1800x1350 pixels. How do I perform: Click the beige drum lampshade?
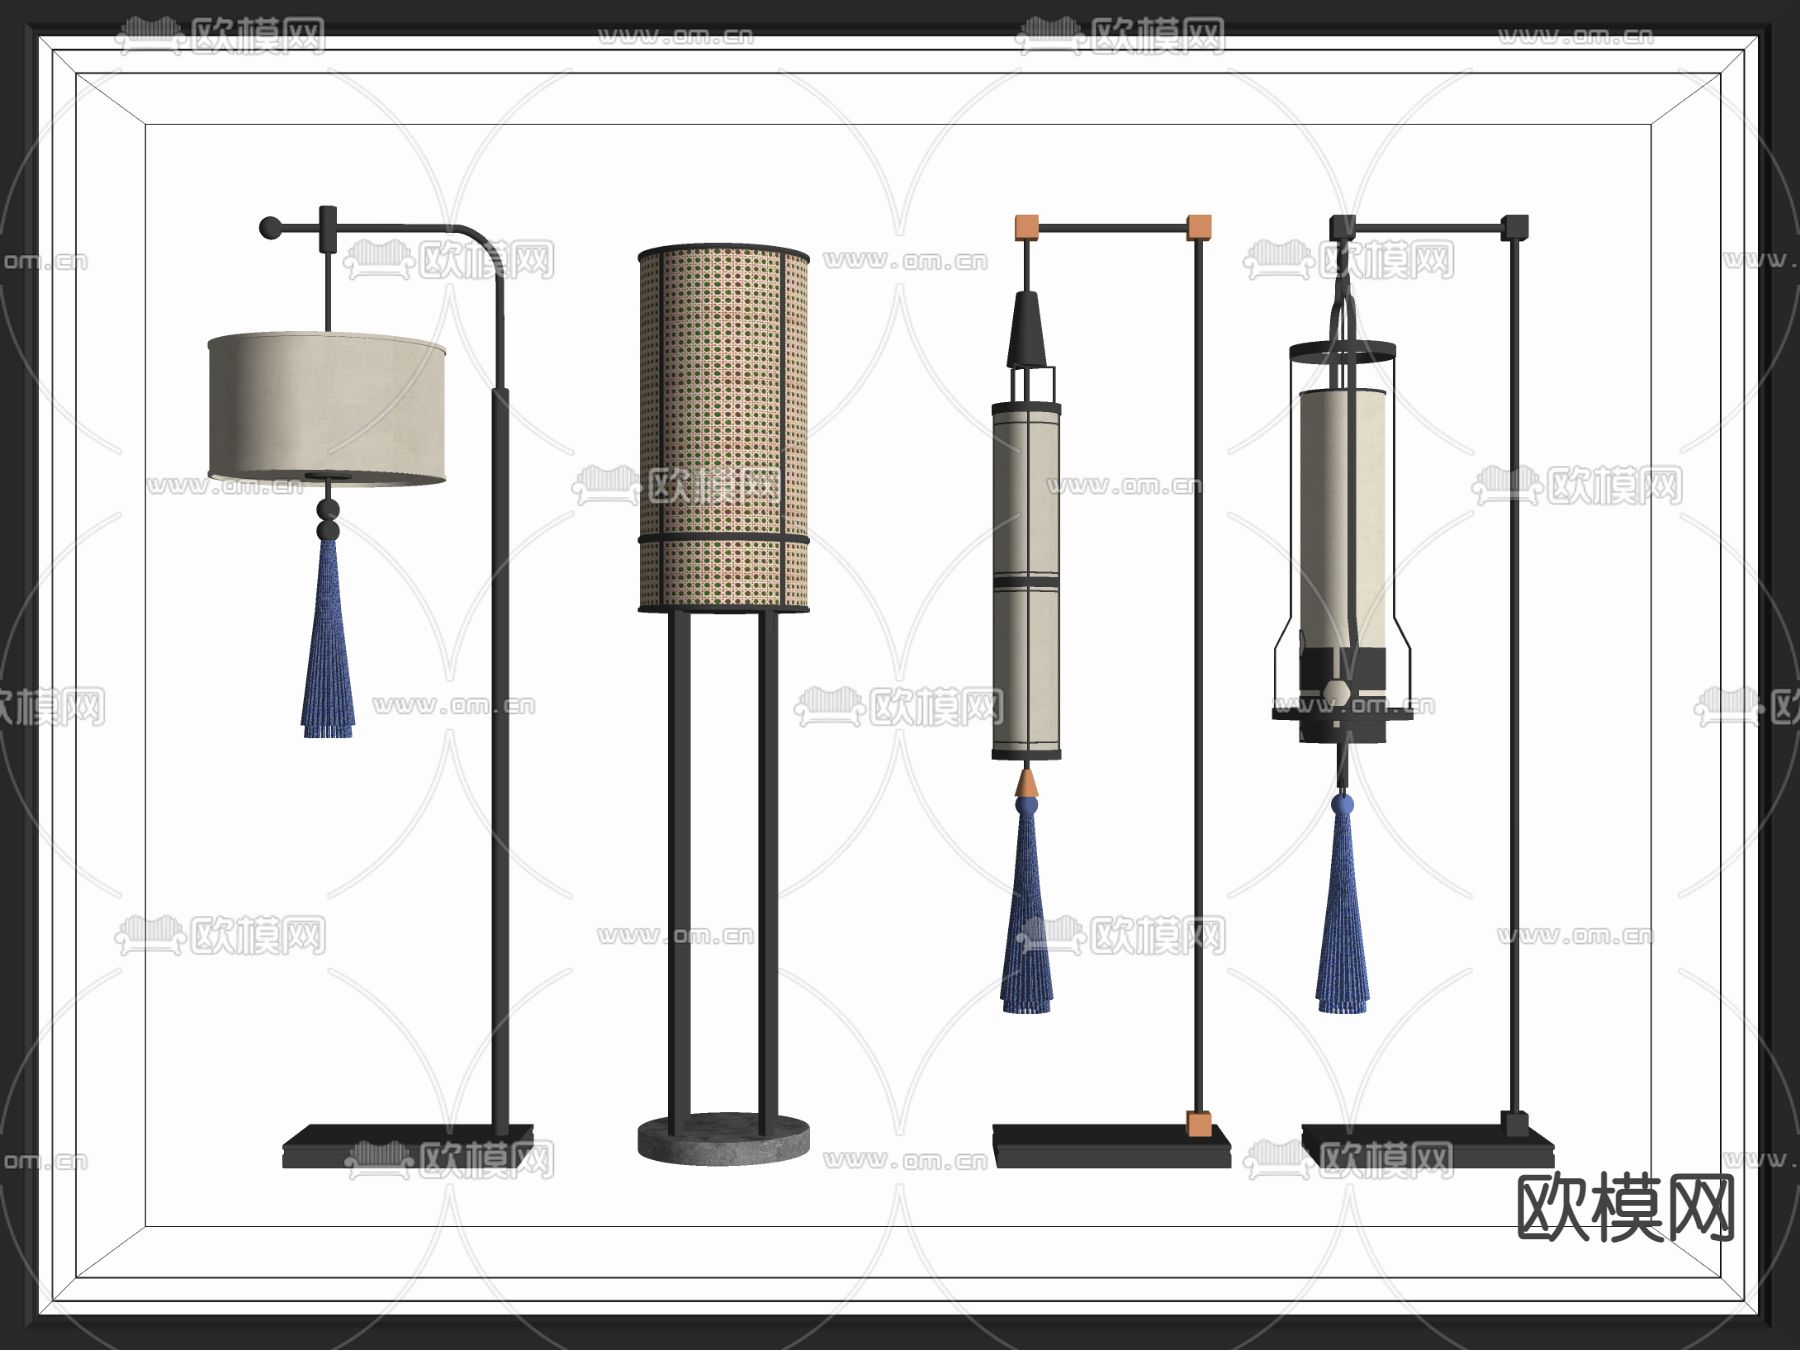click(x=327, y=410)
